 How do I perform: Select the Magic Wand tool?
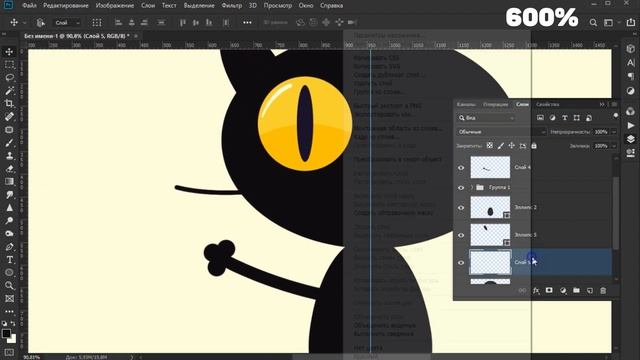tap(9, 91)
